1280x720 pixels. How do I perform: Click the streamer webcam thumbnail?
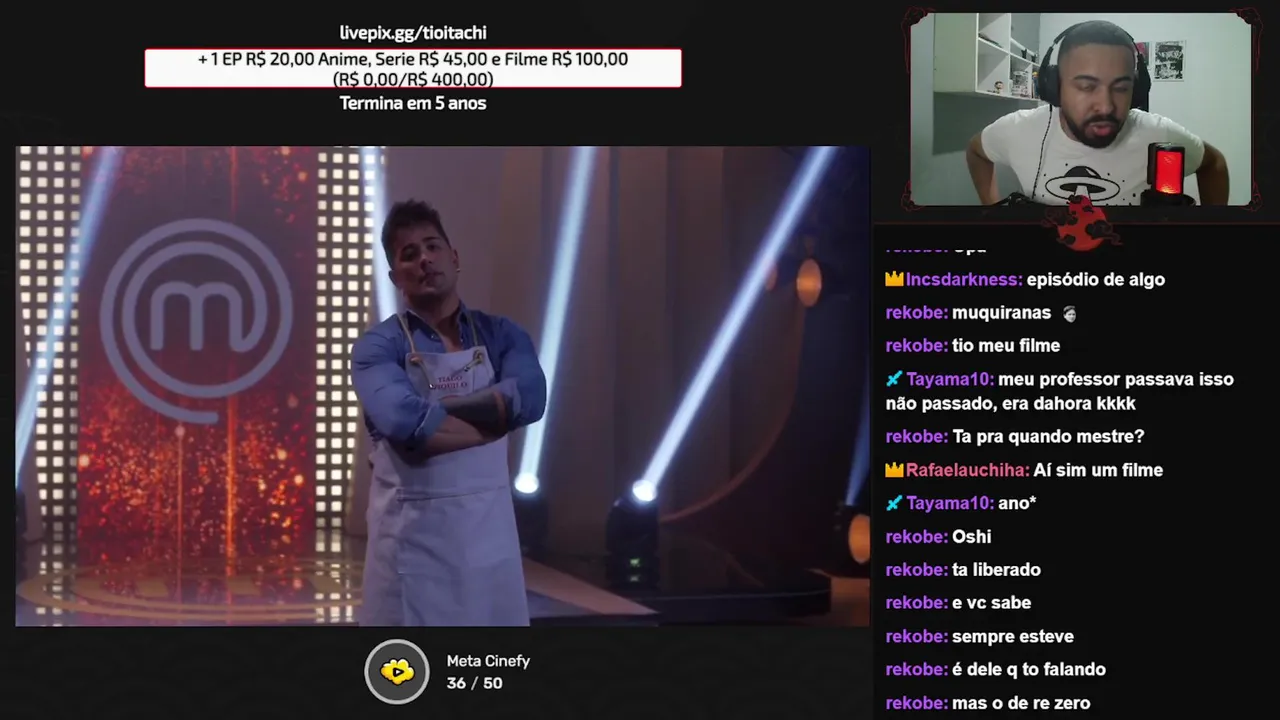tap(1081, 109)
